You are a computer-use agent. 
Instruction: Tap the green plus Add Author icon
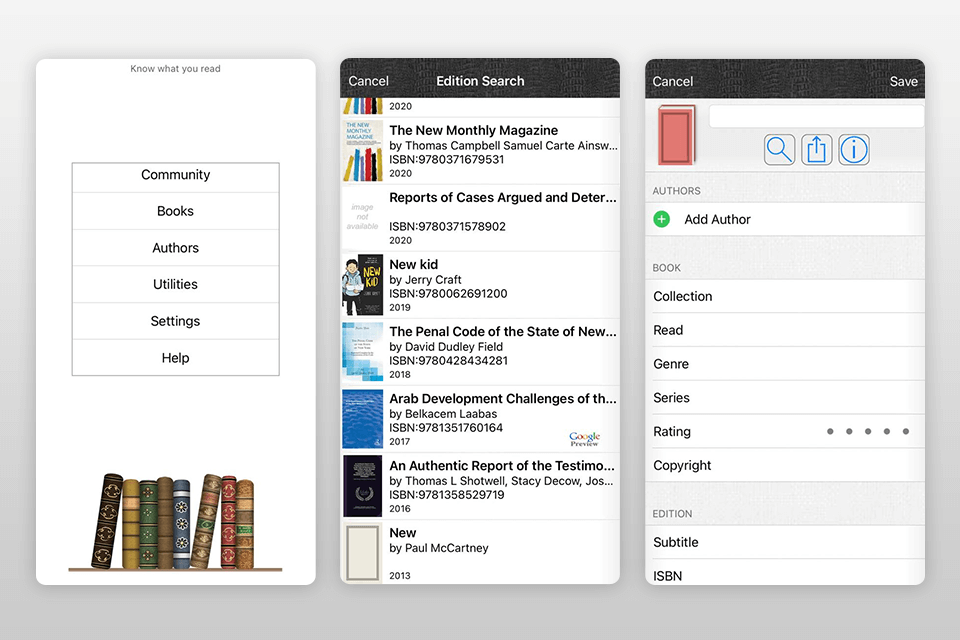662,219
